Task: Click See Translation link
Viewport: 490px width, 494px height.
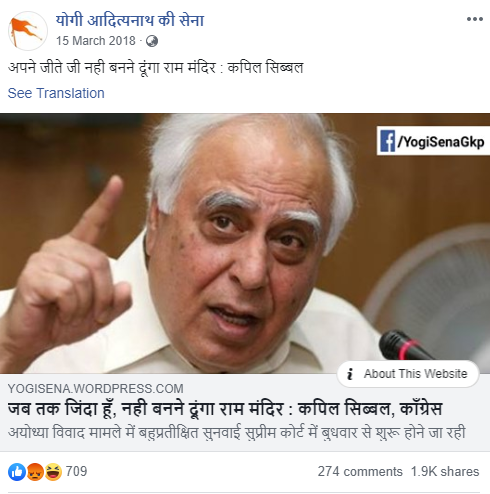Action: [x=56, y=93]
